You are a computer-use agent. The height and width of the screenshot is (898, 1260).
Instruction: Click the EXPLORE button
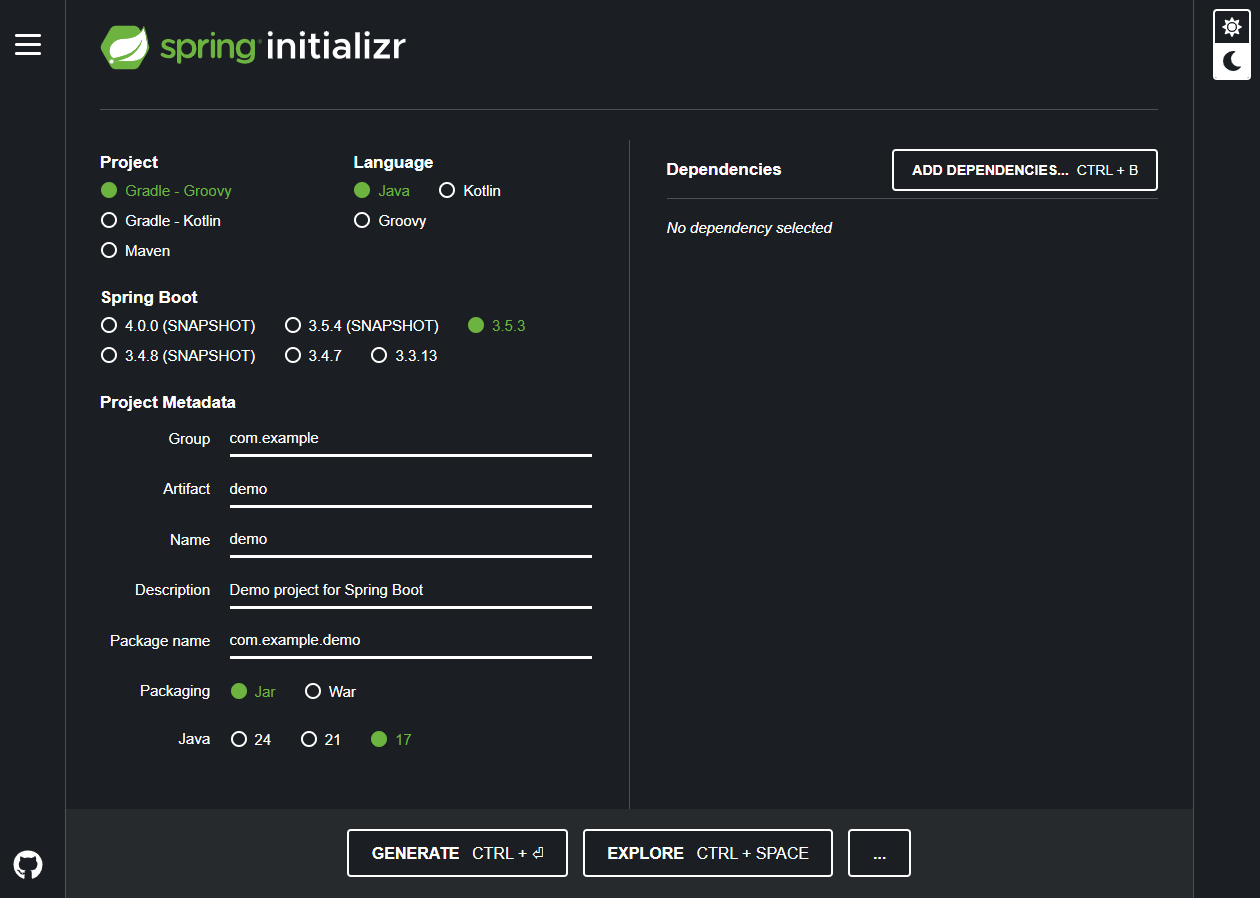click(x=708, y=853)
